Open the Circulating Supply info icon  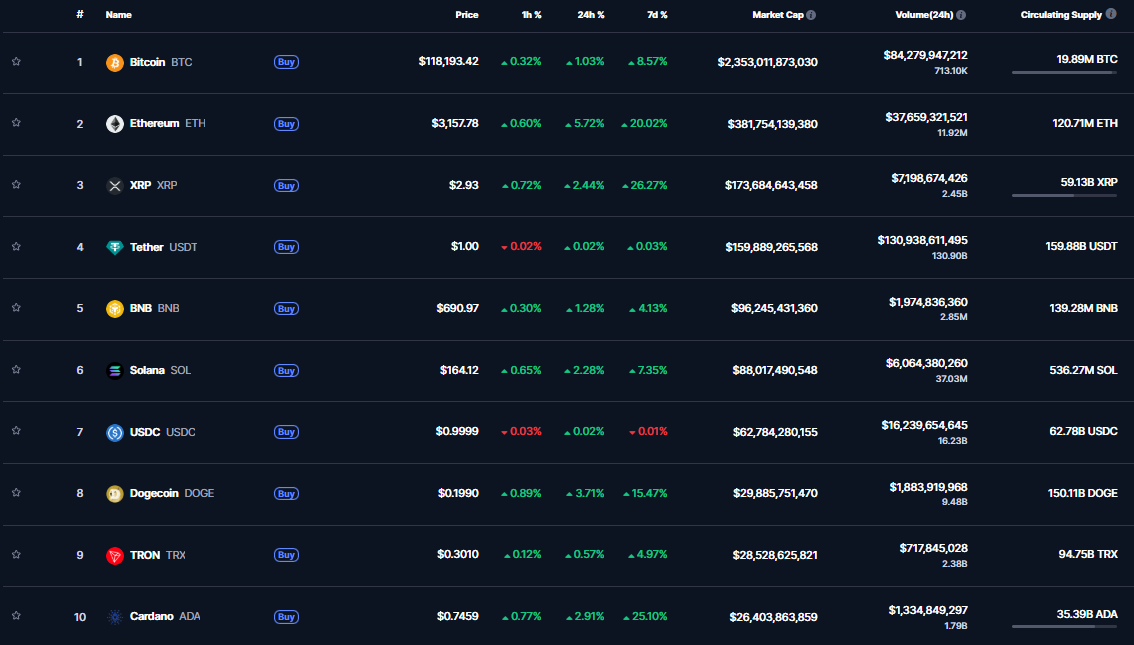click(1111, 15)
